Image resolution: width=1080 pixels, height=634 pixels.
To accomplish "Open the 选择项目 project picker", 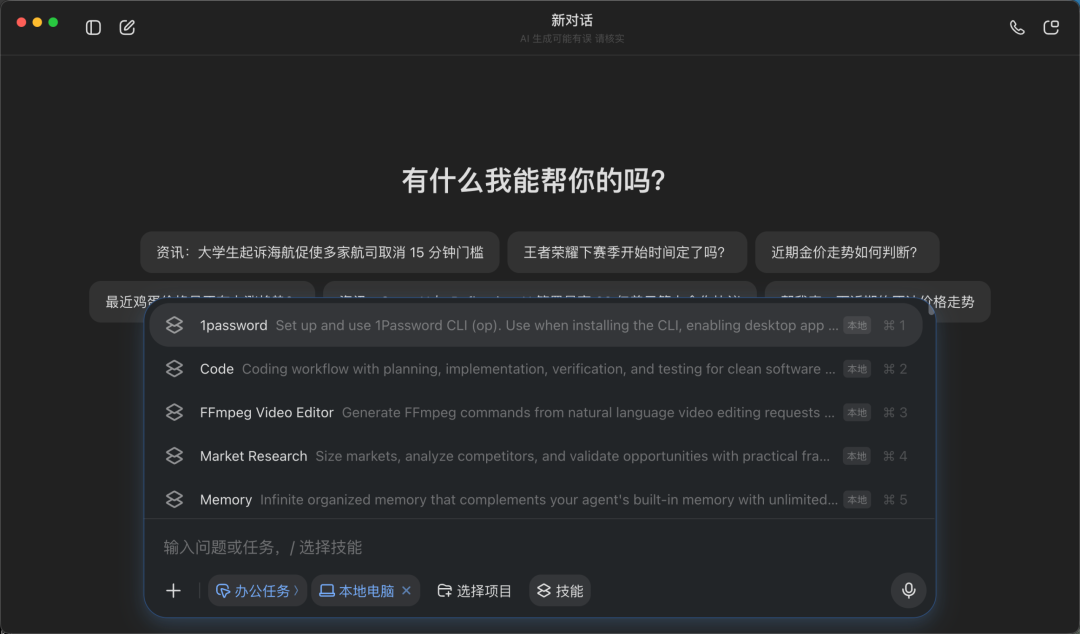I will click(x=475, y=591).
